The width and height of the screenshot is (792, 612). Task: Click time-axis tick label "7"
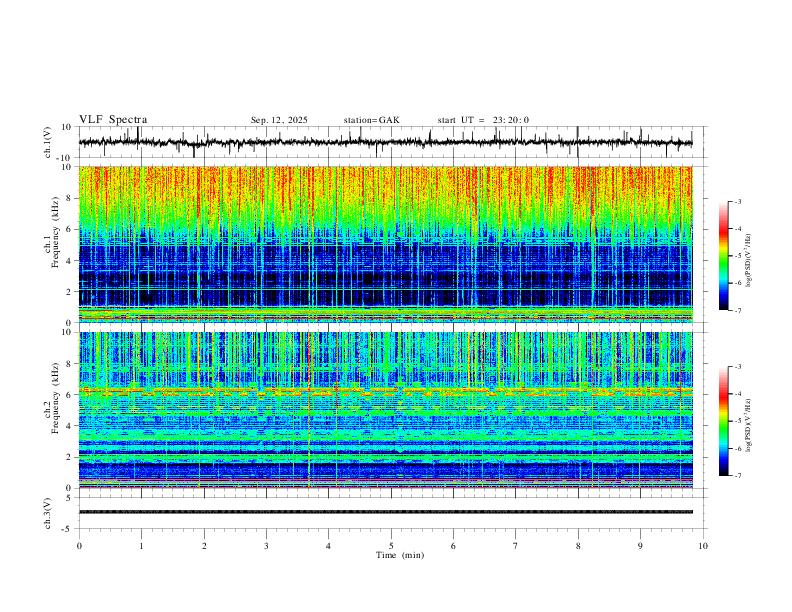coord(516,546)
